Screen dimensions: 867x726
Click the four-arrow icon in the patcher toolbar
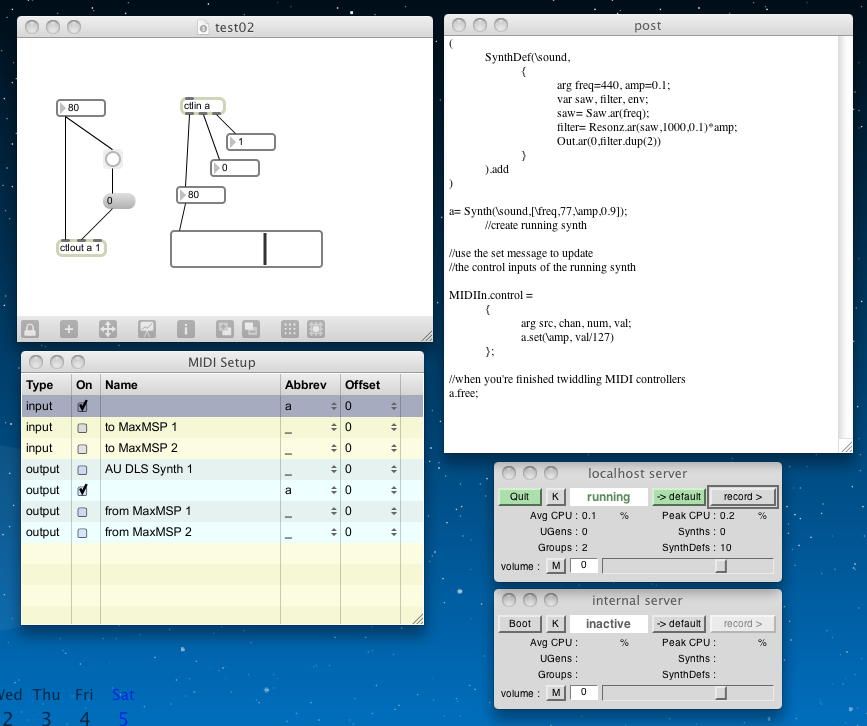[107, 329]
